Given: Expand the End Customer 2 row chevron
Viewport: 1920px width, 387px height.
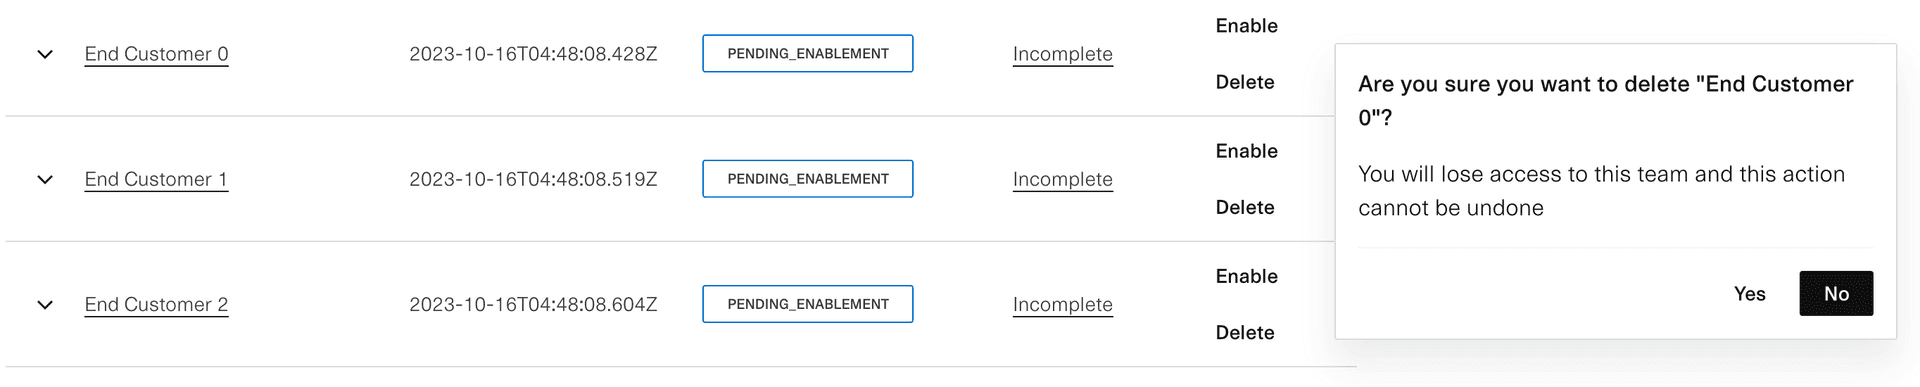Looking at the screenshot, I should [x=45, y=305].
